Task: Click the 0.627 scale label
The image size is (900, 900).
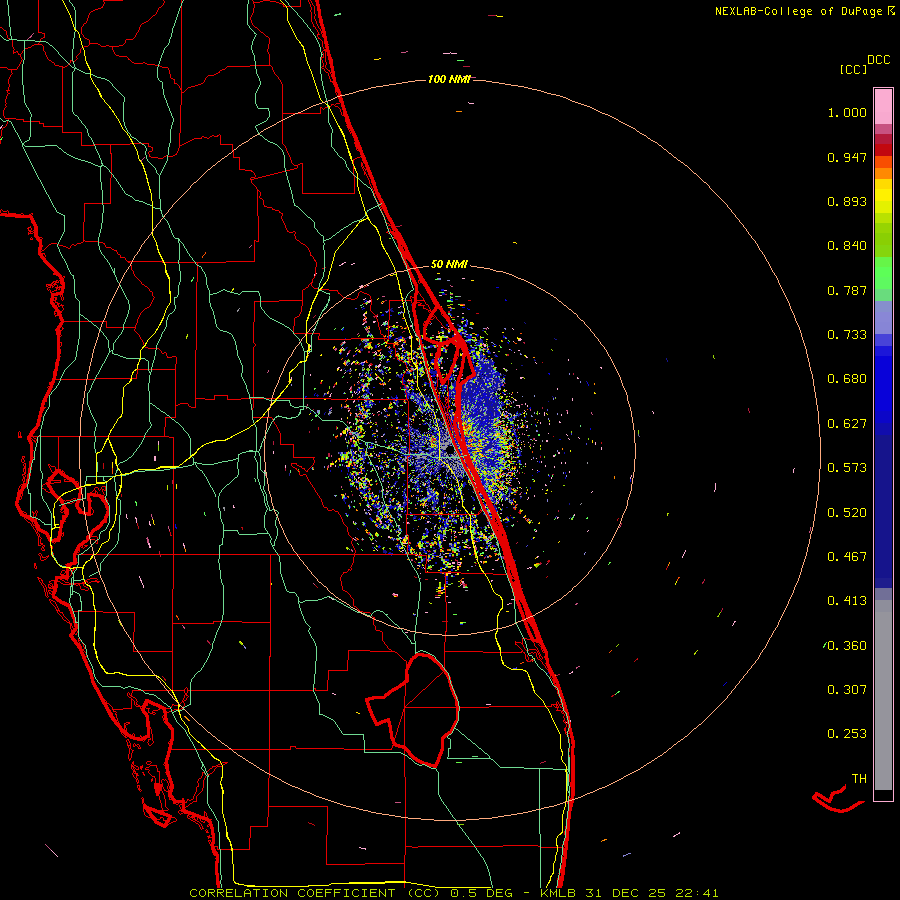Action: click(847, 424)
